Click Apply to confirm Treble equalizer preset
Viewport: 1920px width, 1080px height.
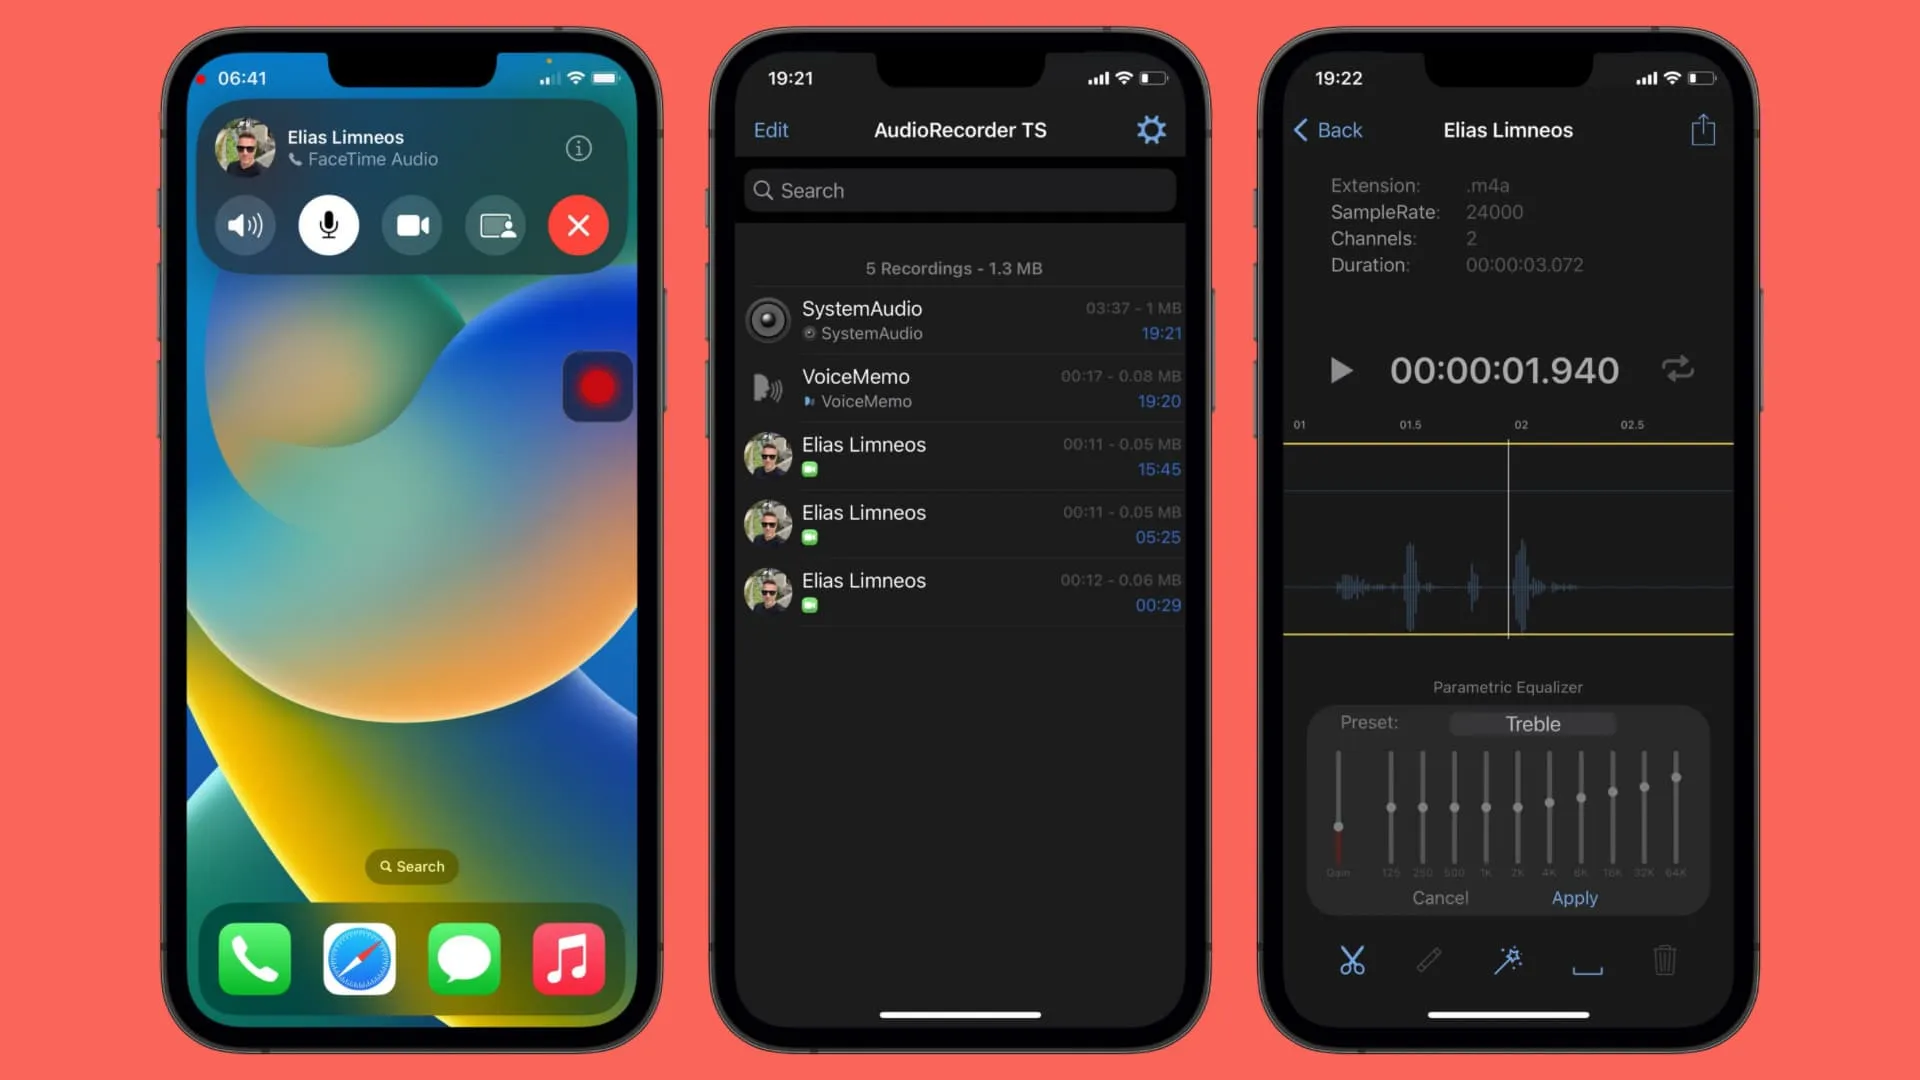pyautogui.click(x=1575, y=898)
